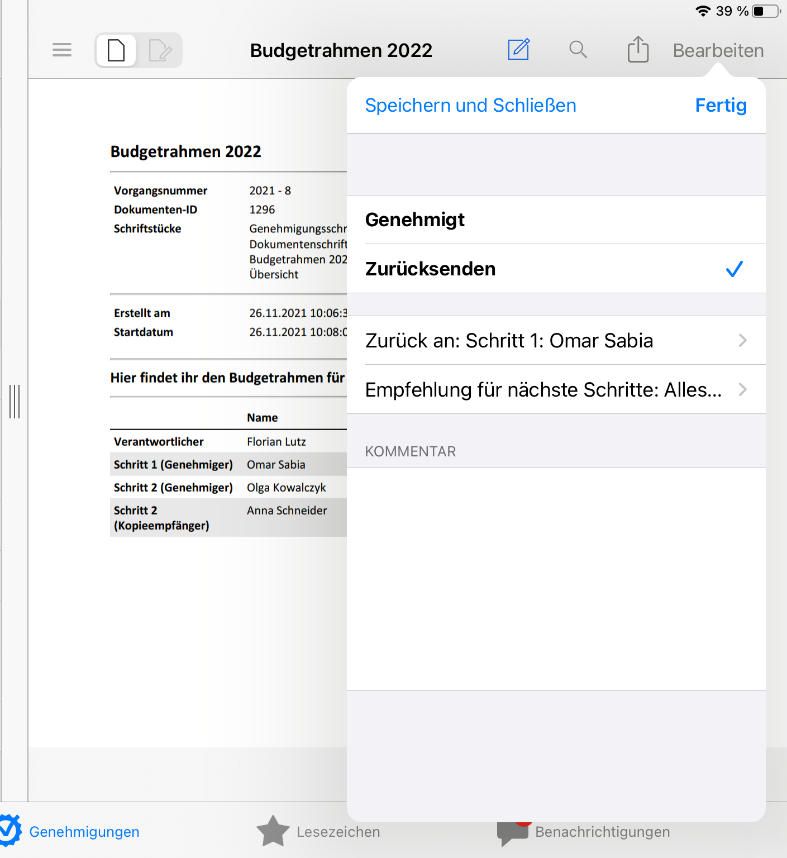The width and height of the screenshot is (787, 858).
Task: Open search with magnifying glass icon
Action: [x=578, y=50]
